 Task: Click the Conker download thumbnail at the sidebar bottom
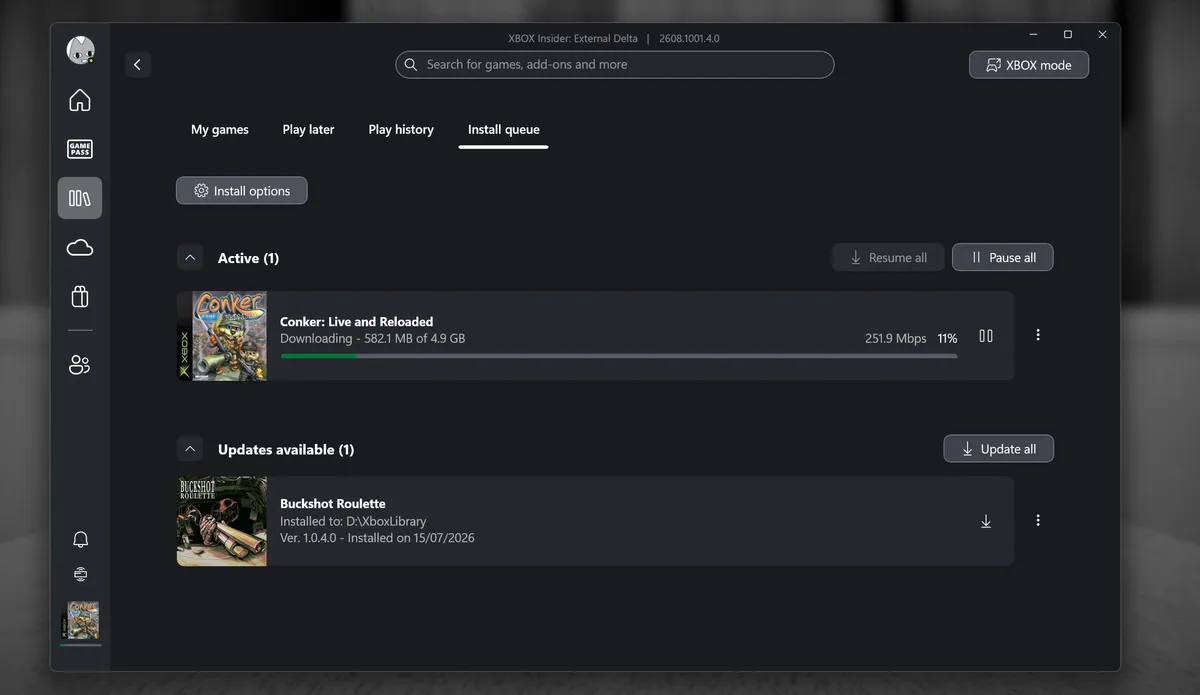[x=81, y=621]
